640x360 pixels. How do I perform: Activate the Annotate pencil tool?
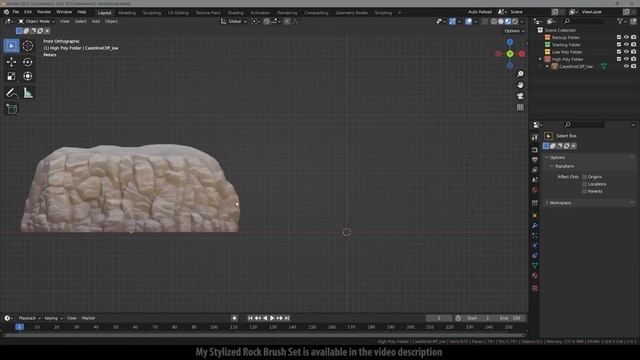click(x=11, y=93)
